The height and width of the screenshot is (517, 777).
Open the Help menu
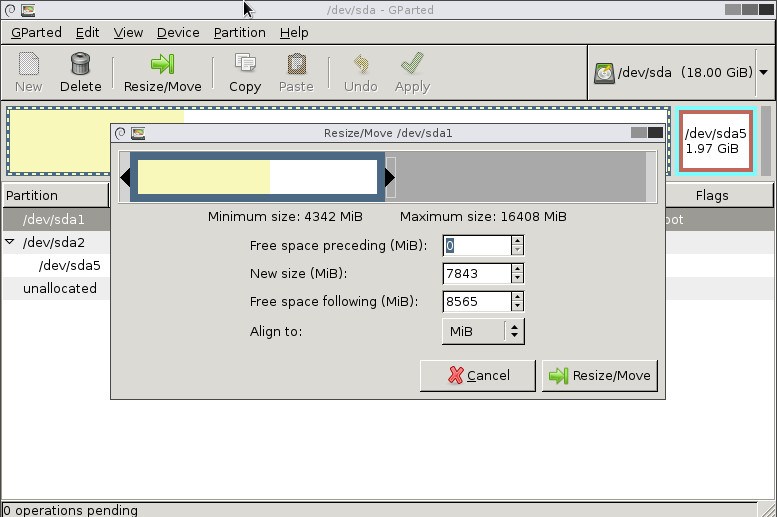point(294,33)
